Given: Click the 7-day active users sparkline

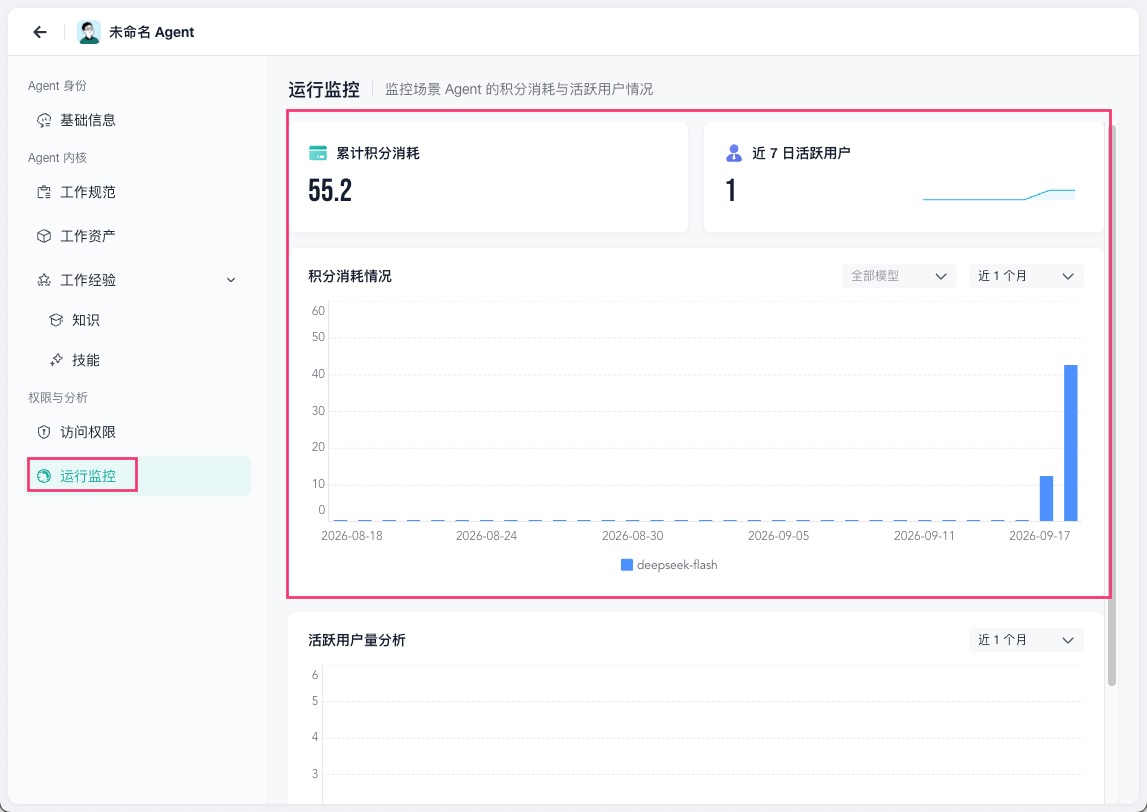Looking at the screenshot, I should coord(999,195).
